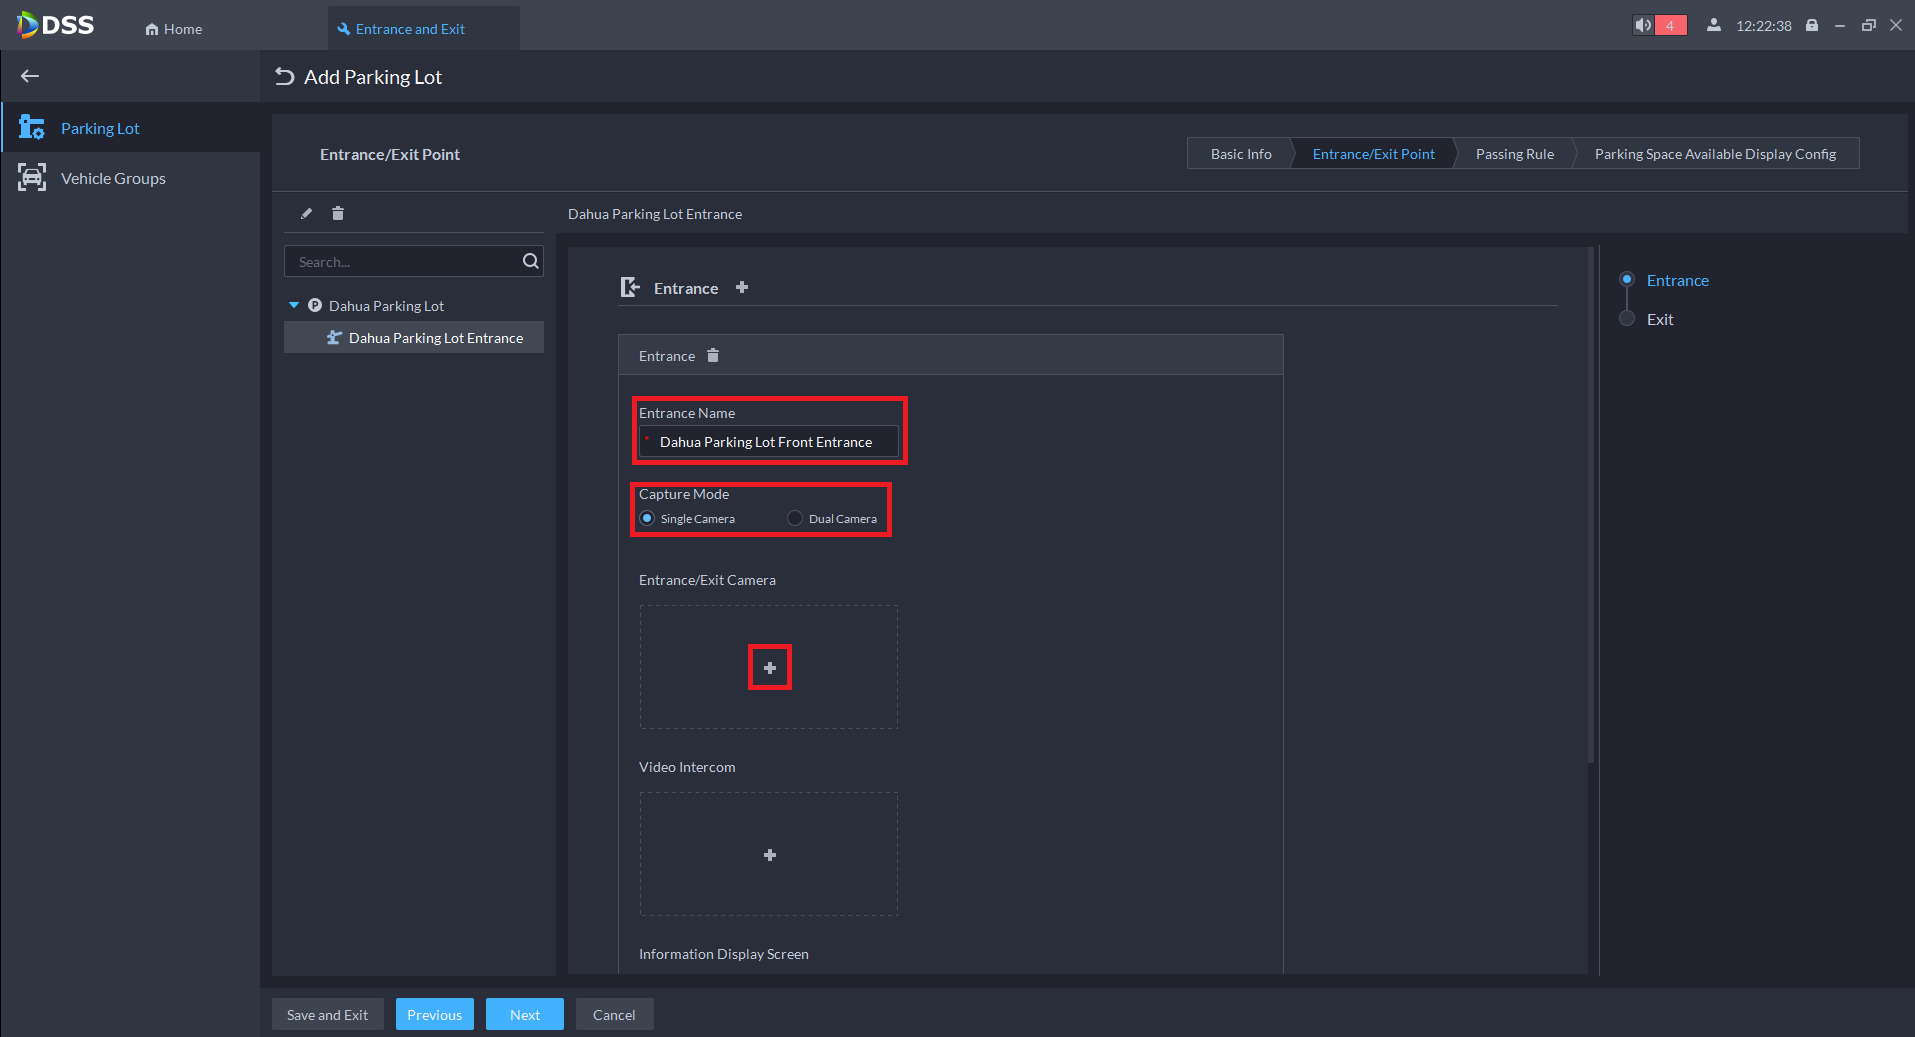Select Single Camera capture mode

(x=648, y=518)
